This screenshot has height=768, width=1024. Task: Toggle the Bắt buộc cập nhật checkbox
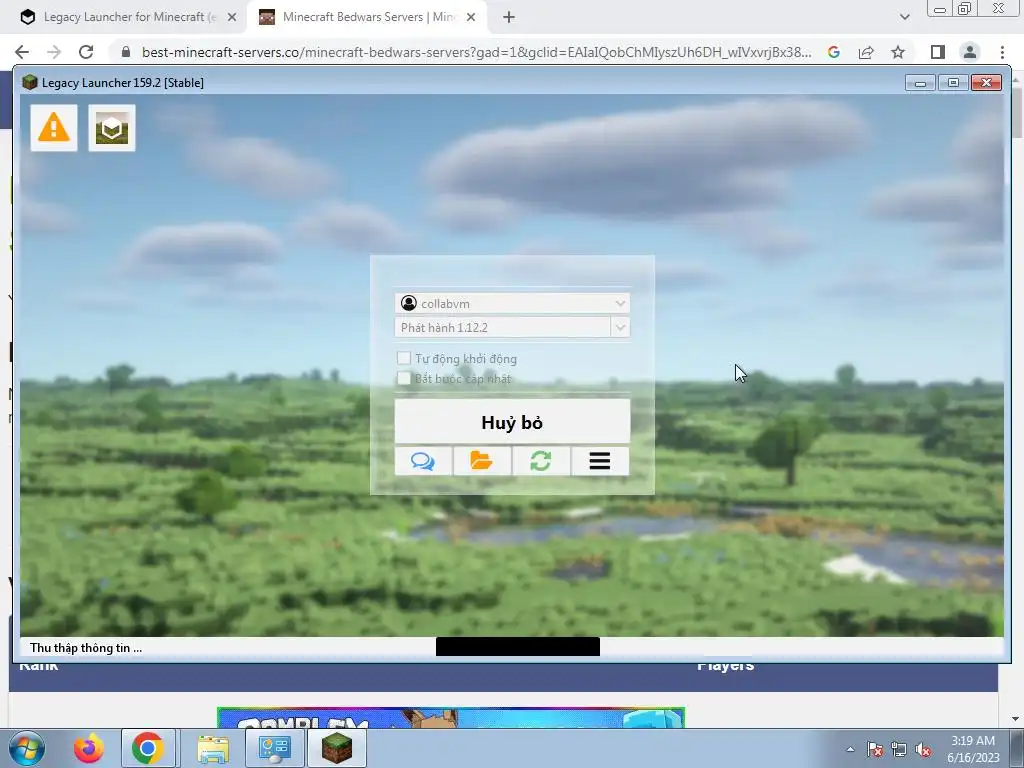tap(404, 379)
